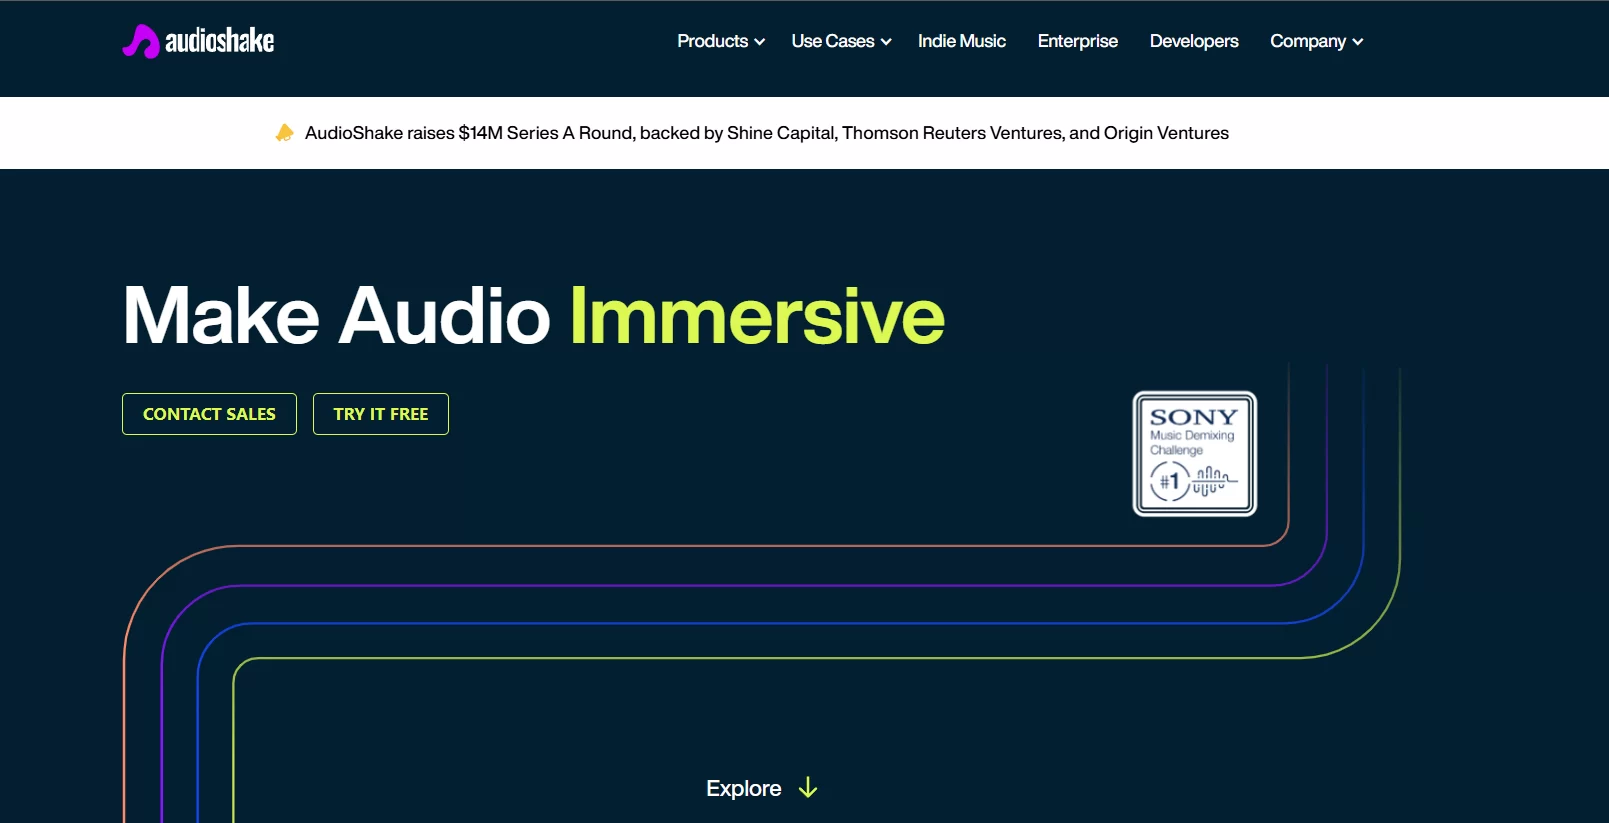Visit the Developers page
This screenshot has height=823, width=1609.
pyautogui.click(x=1193, y=41)
